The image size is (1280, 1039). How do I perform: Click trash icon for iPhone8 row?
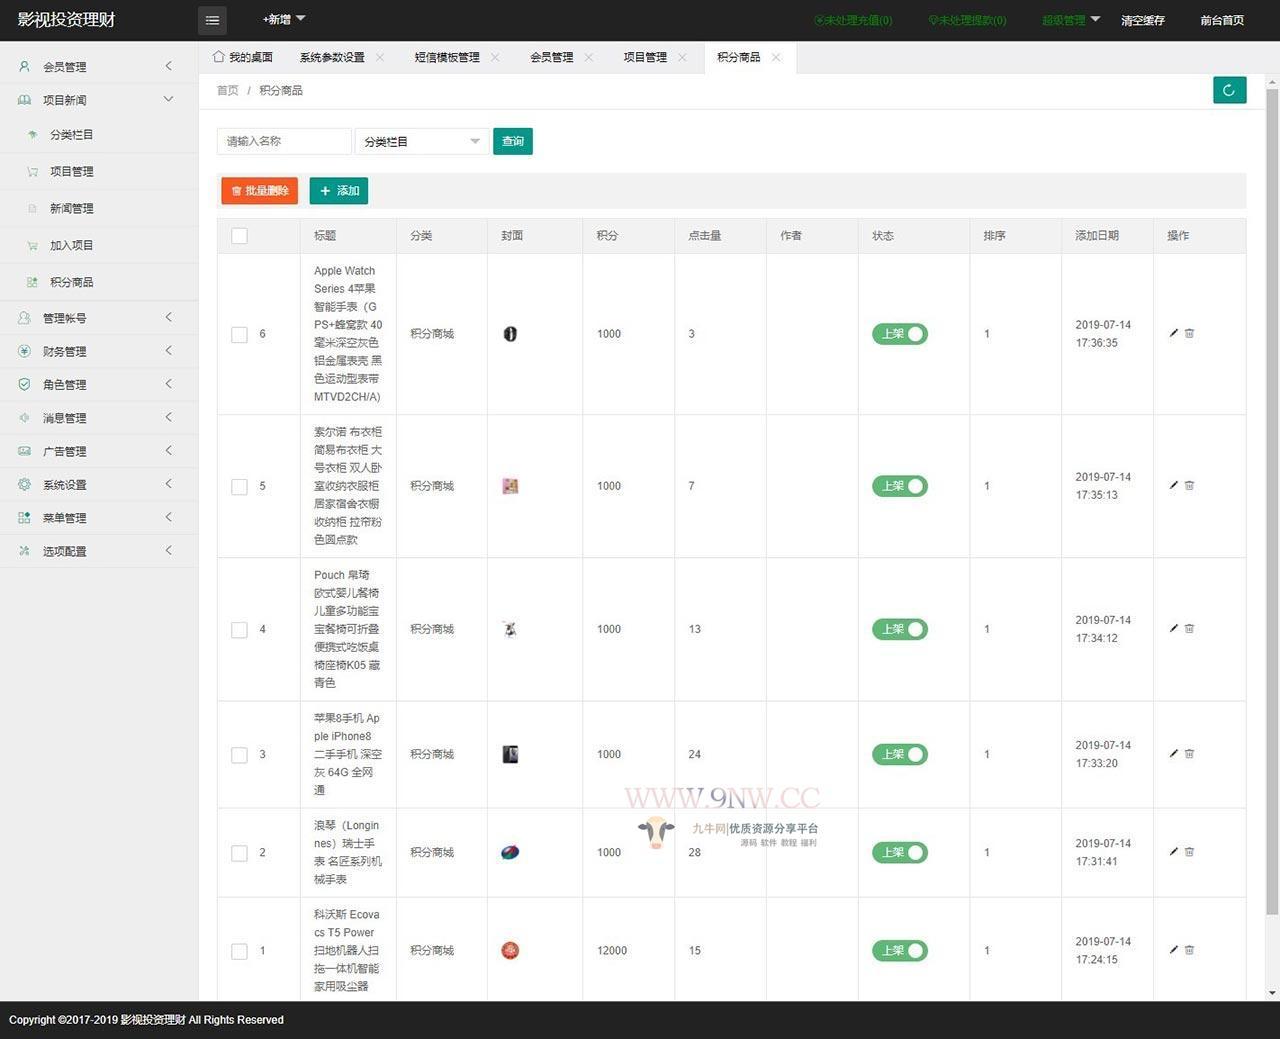tap(1189, 754)
